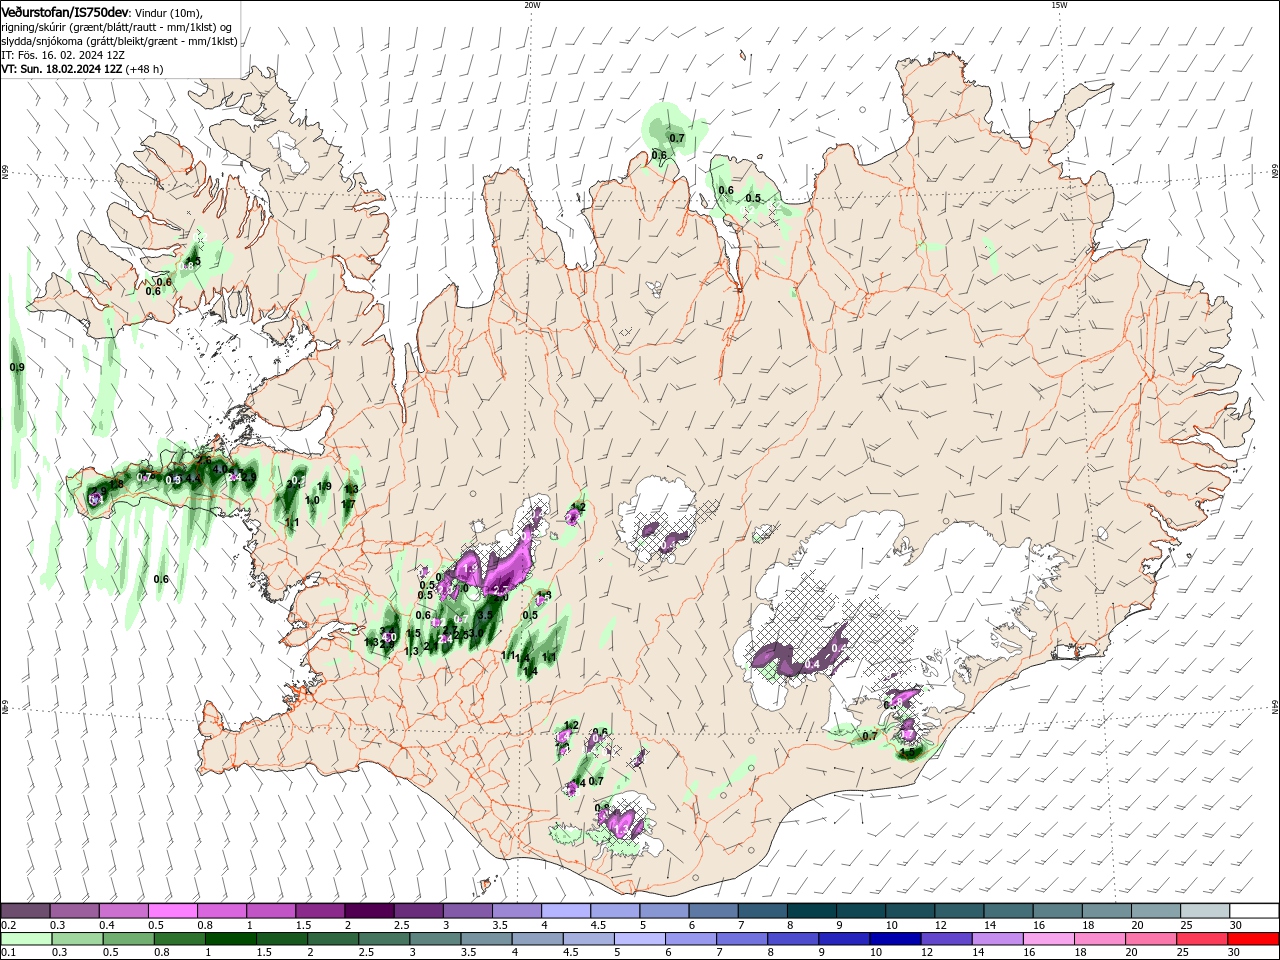
Task: Select the rain legend swatch between 8 and 9
Action: point(791,939)
